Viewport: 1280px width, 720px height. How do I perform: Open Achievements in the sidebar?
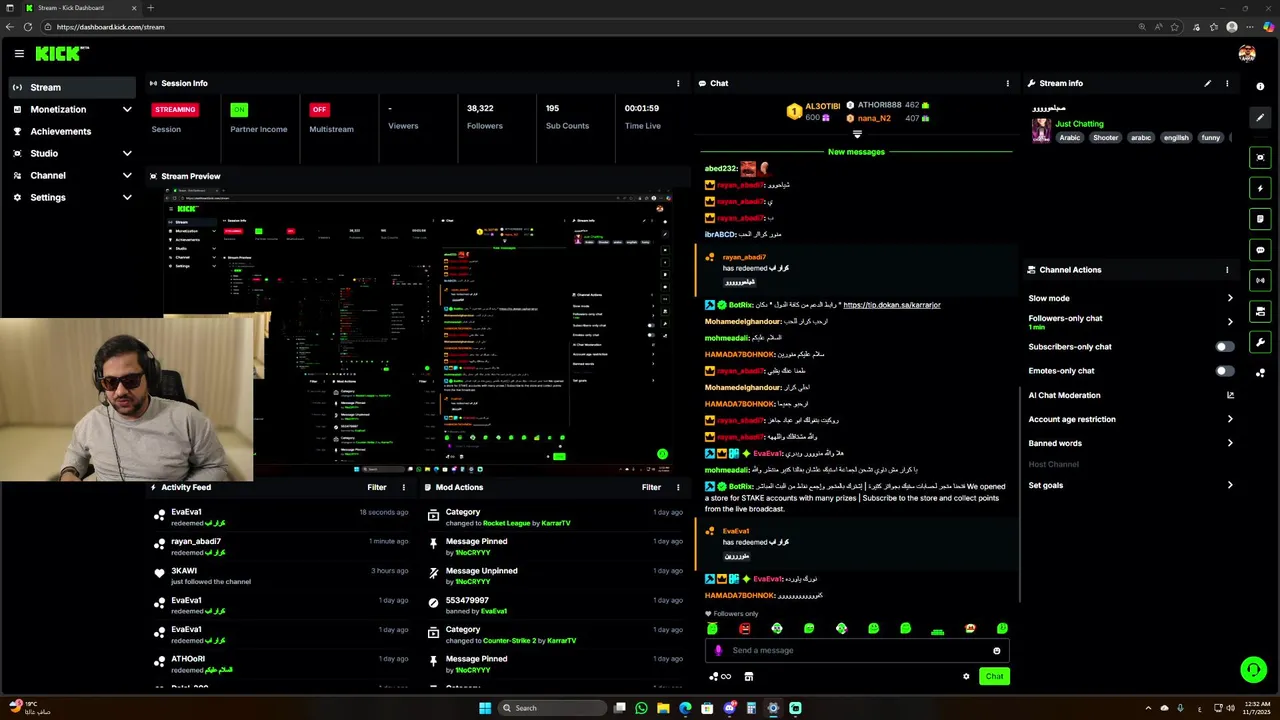[x=72, y=131]
